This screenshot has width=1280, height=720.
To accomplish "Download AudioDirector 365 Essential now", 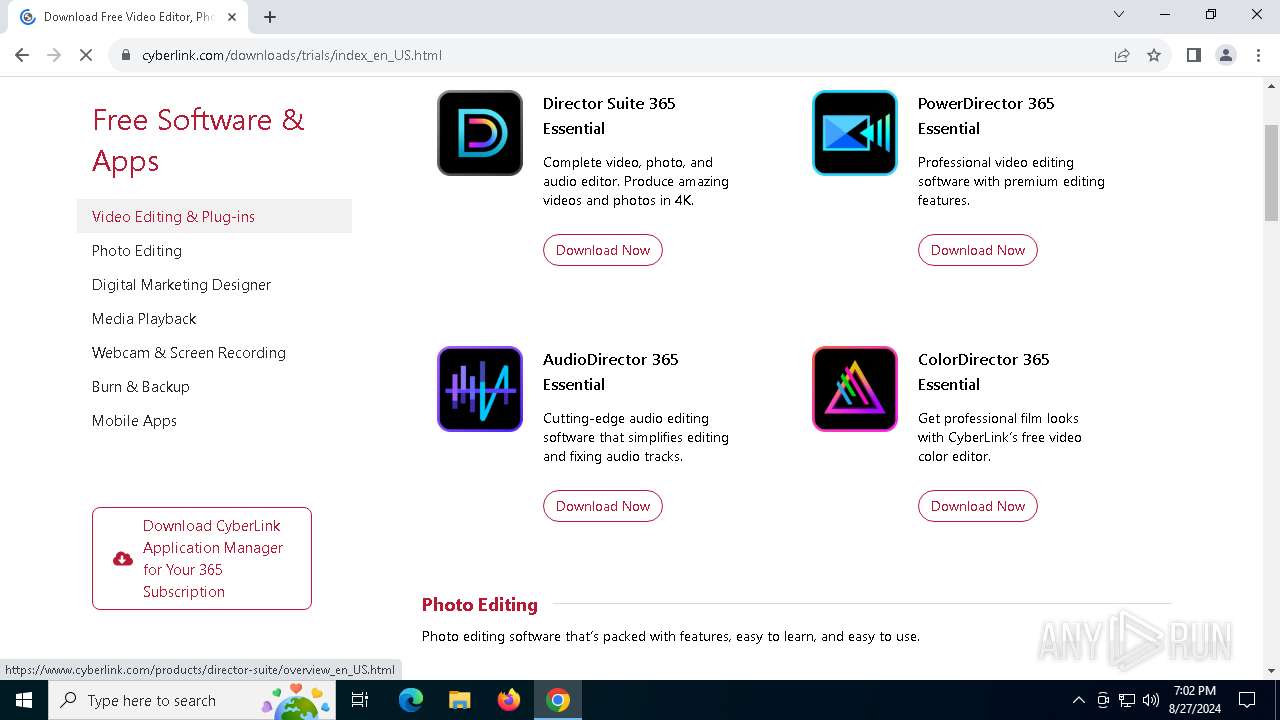I will [x=603, y=506].
